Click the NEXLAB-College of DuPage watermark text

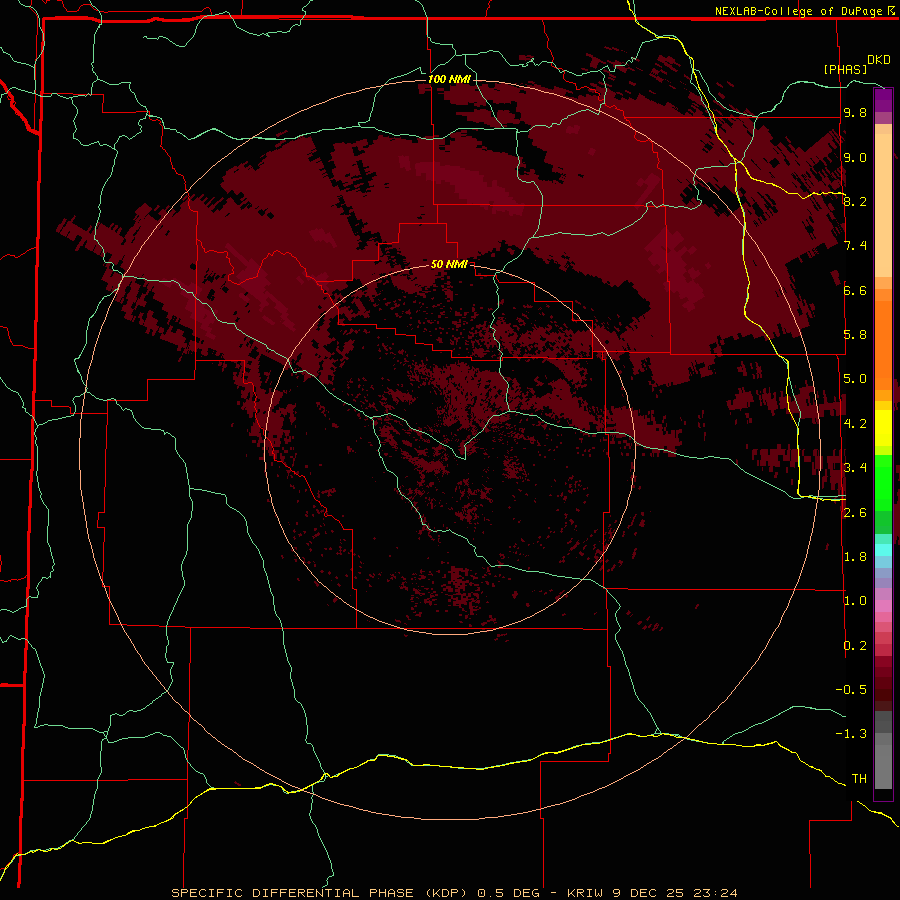pyautogui.click(x=798, y=11)
